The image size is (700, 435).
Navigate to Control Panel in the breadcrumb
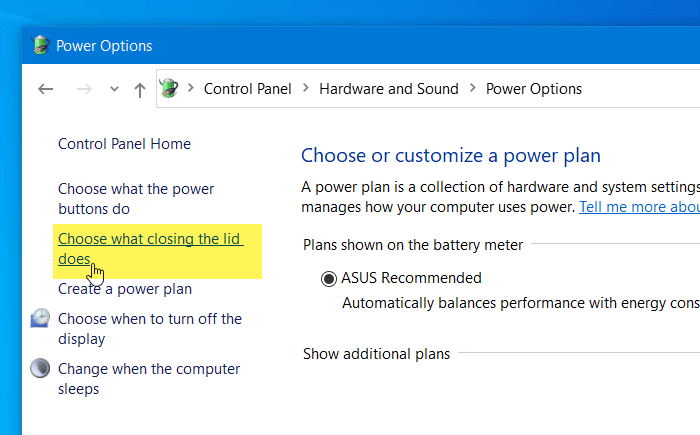pos(247,89)
